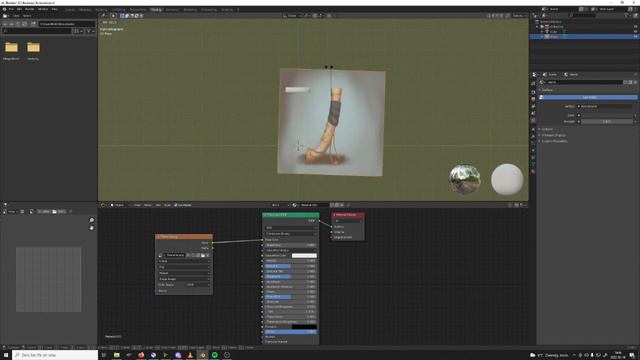Click the black Emission color swatch
640x360 pixels.
click(304, 327)
